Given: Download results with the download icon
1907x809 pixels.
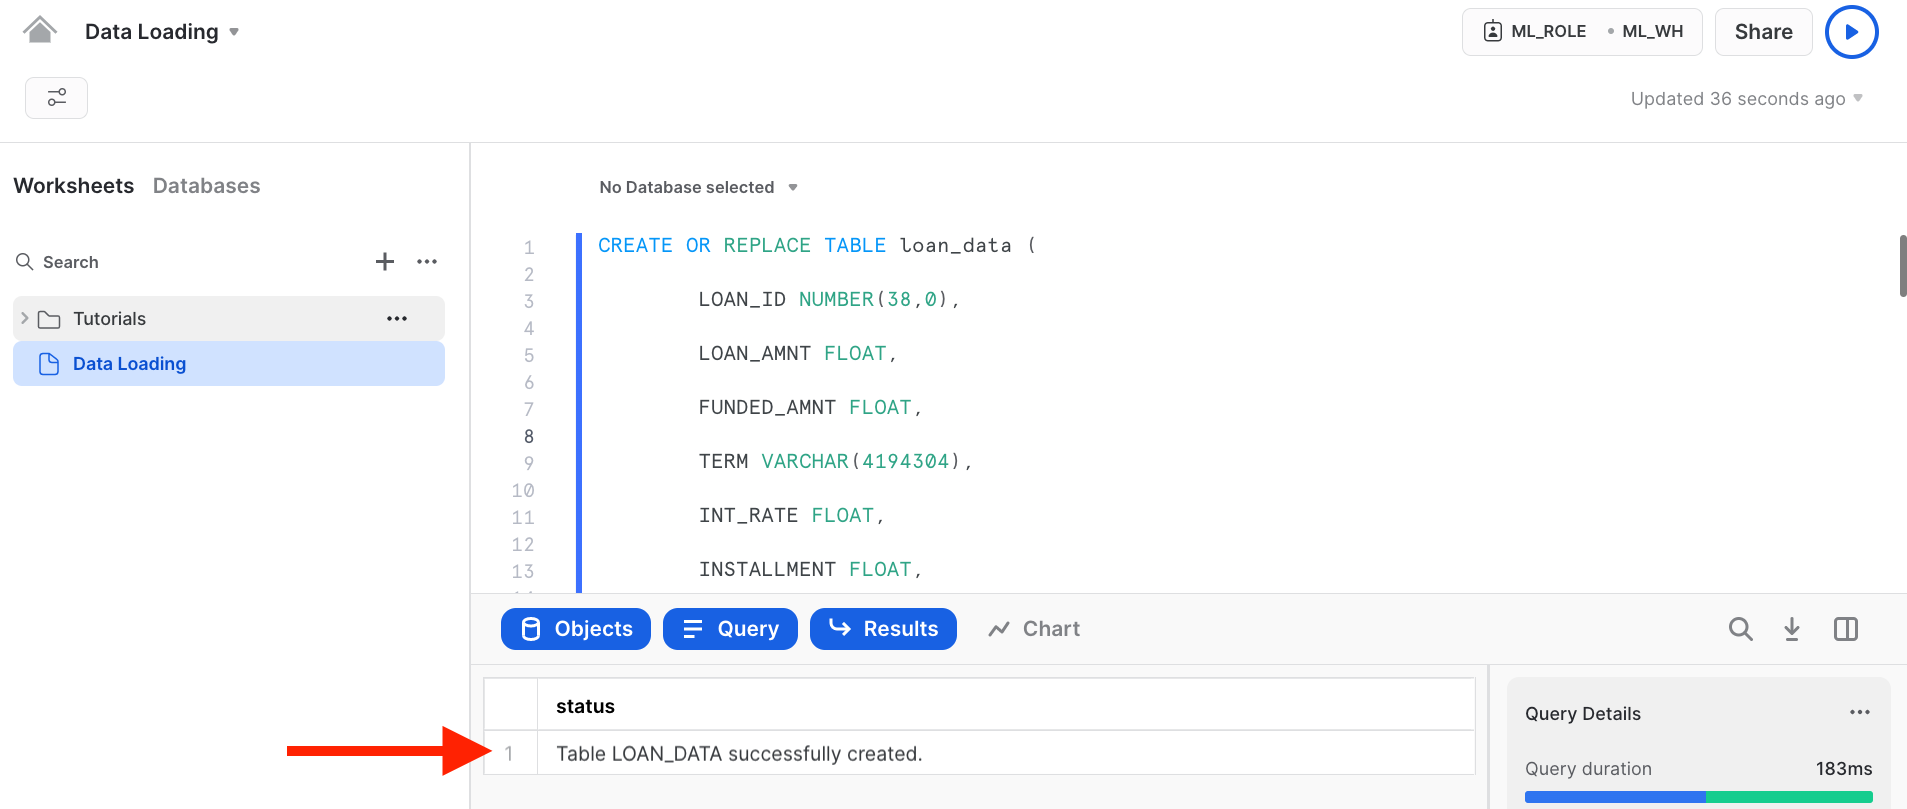Looking at the screenshot, I should [x=1792, y=629].
